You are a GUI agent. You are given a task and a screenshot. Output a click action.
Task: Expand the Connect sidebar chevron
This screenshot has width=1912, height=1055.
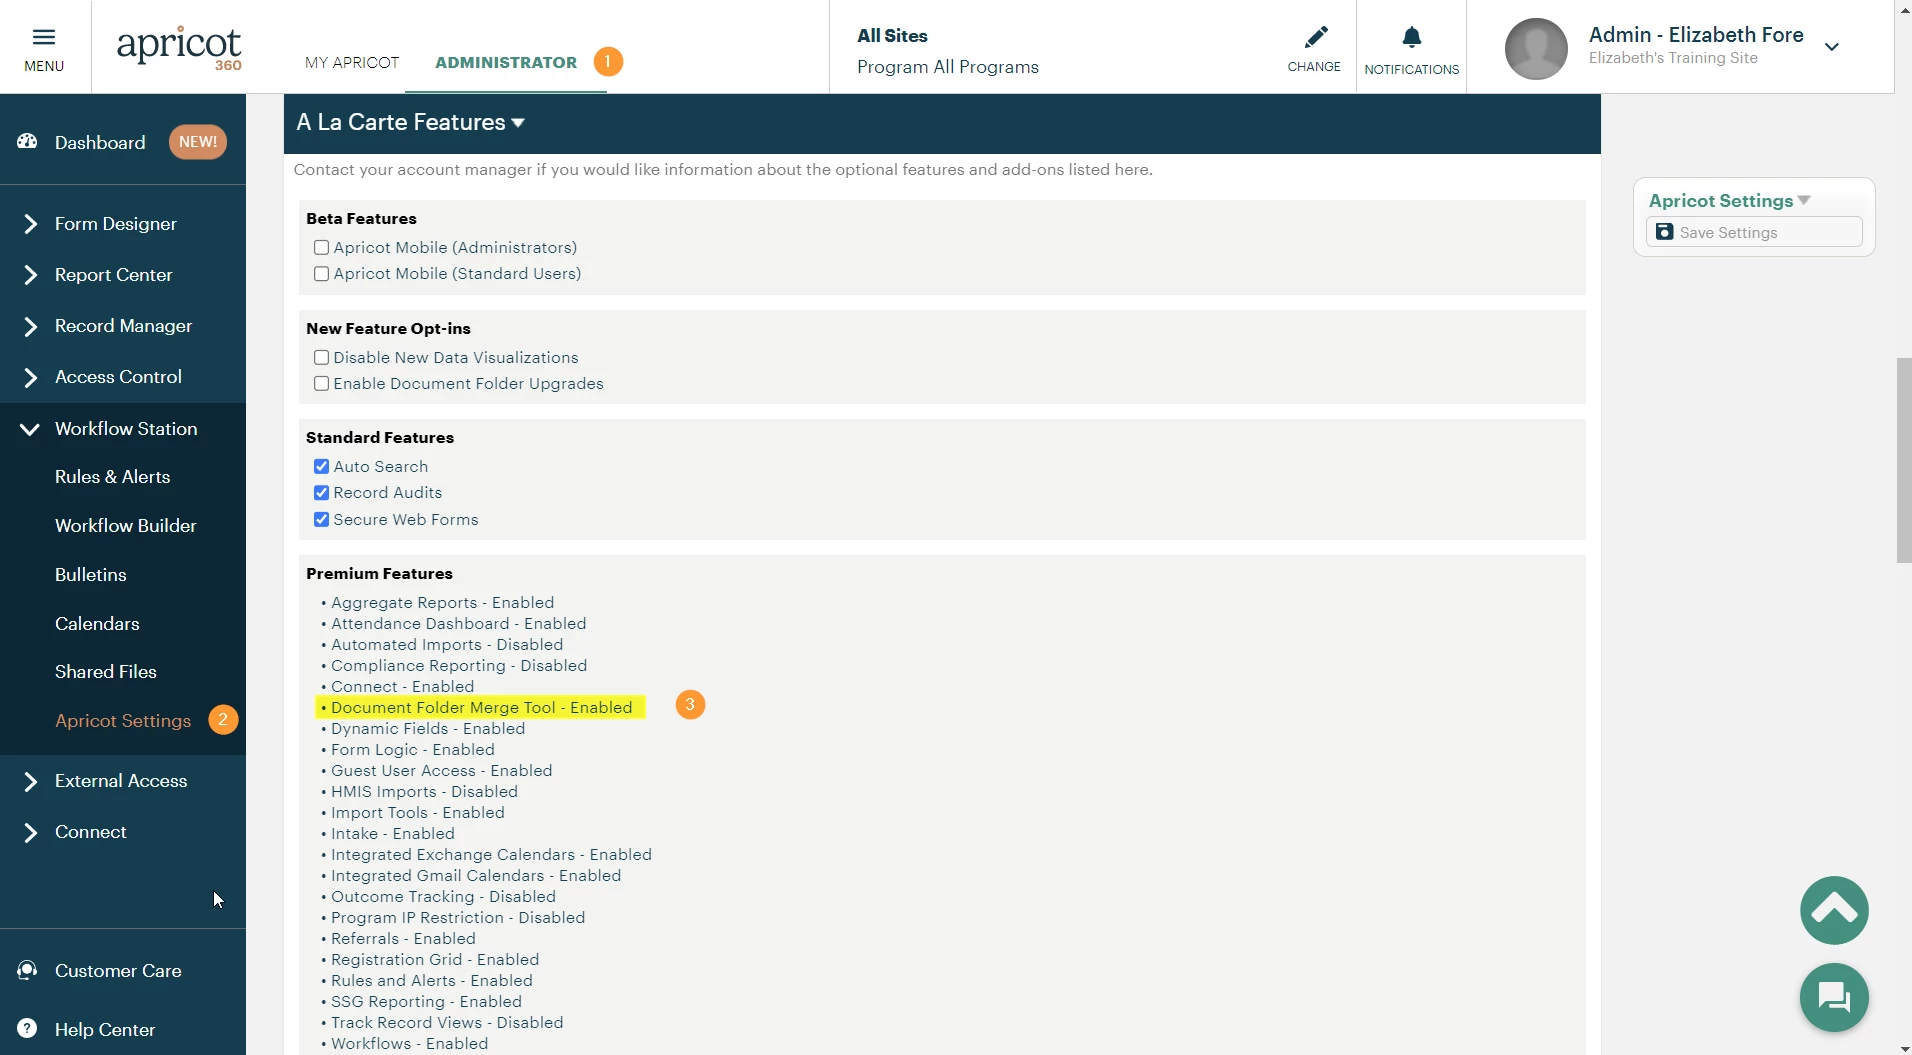30,832
